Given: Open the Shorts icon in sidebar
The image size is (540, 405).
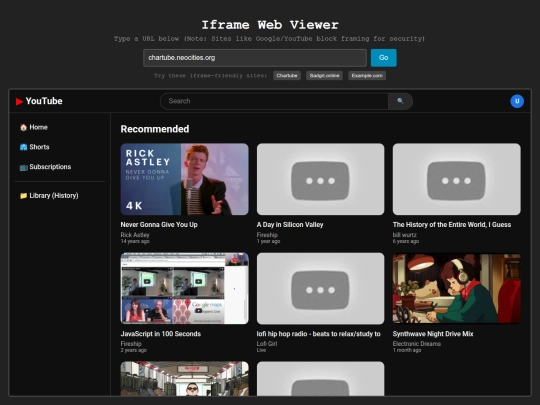Looking at the screenshot, I should [x=23, y=147].
